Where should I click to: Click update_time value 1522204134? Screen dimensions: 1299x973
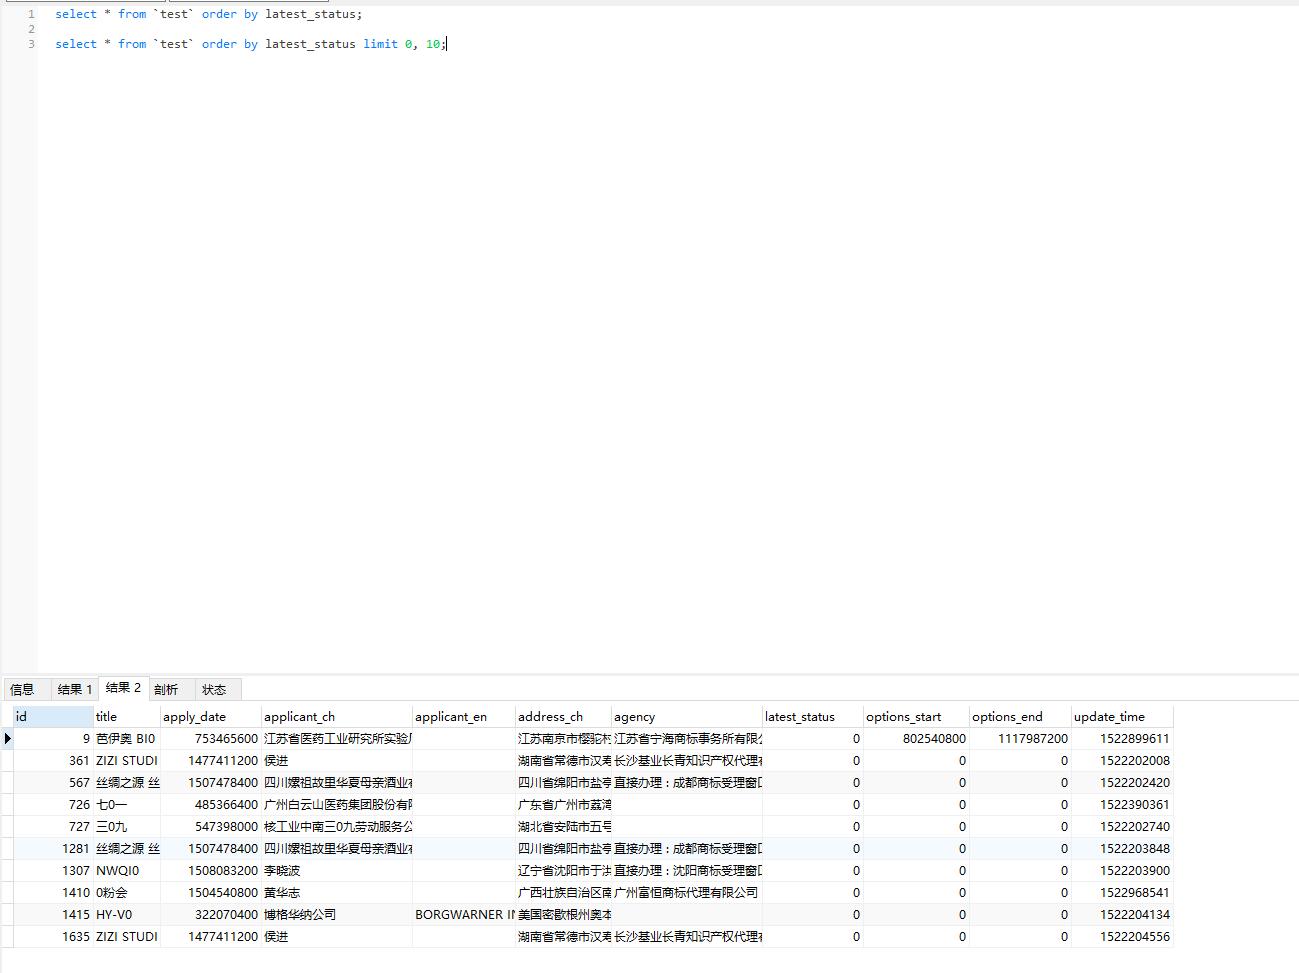[x=1122, y=915]
